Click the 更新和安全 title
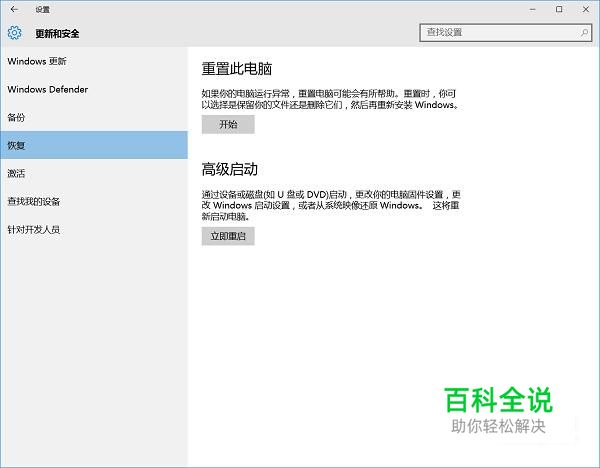The image size is (600, 468). (x=57, y=34)
